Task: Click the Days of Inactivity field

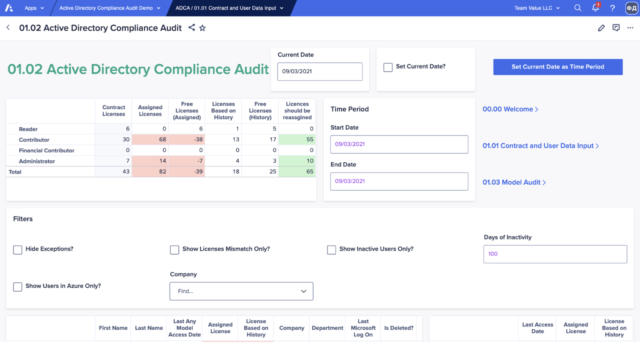Action: pyautogui.click(x=555, y=254)
